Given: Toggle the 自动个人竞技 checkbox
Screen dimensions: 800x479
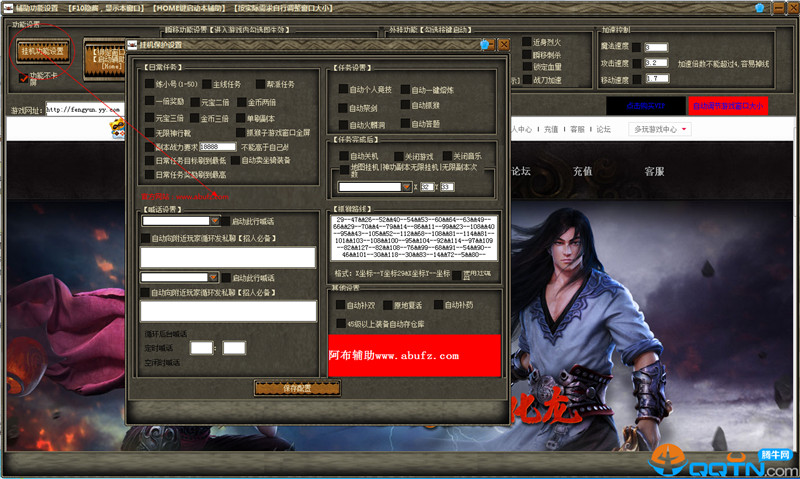Looking at the screenshot, I should (x=343, y=90).
